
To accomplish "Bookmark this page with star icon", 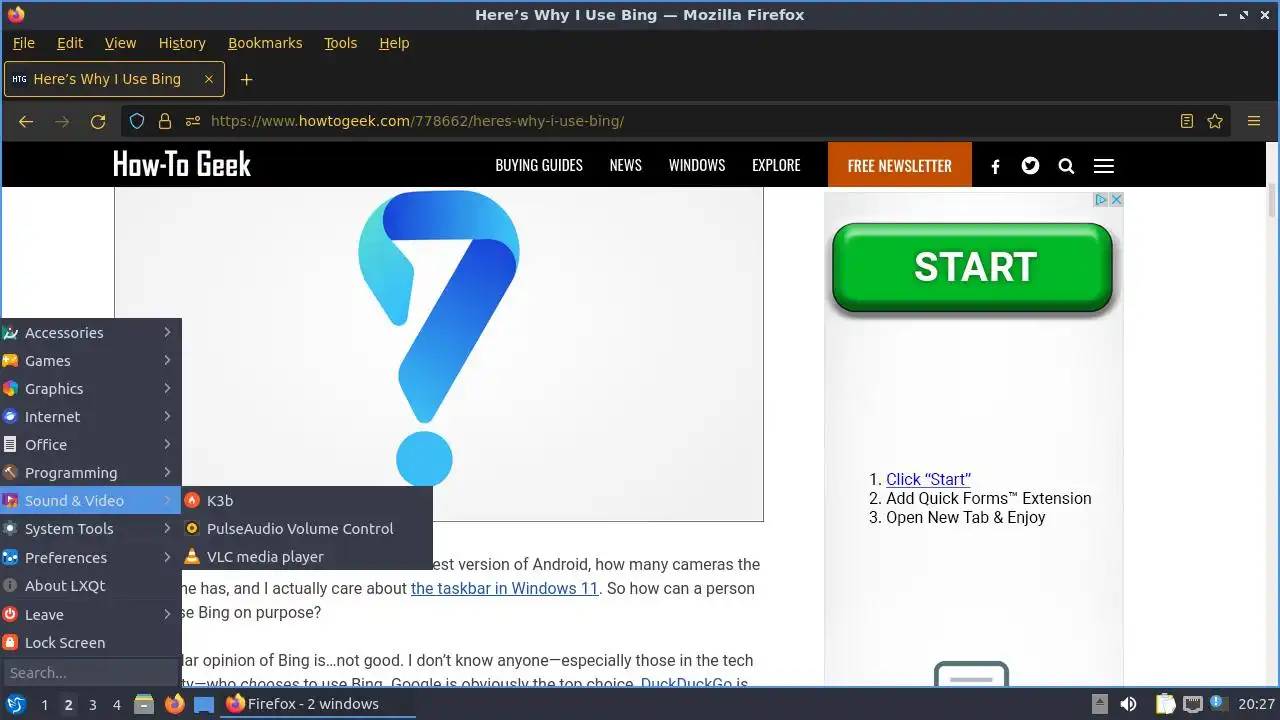I will tap(1215, 121).
